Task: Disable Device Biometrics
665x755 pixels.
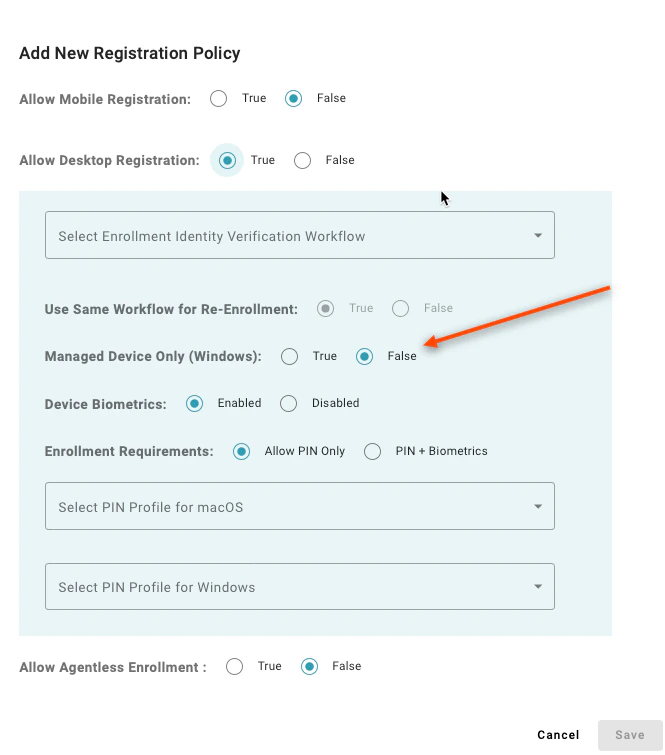Action: [x=288, y=404]
